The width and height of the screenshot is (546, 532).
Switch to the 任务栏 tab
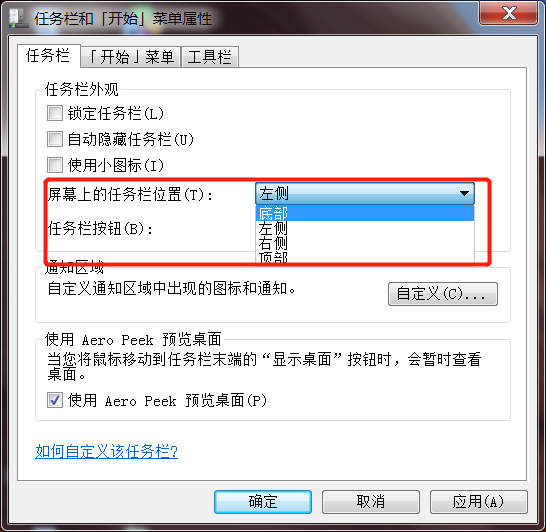[48, 56]
